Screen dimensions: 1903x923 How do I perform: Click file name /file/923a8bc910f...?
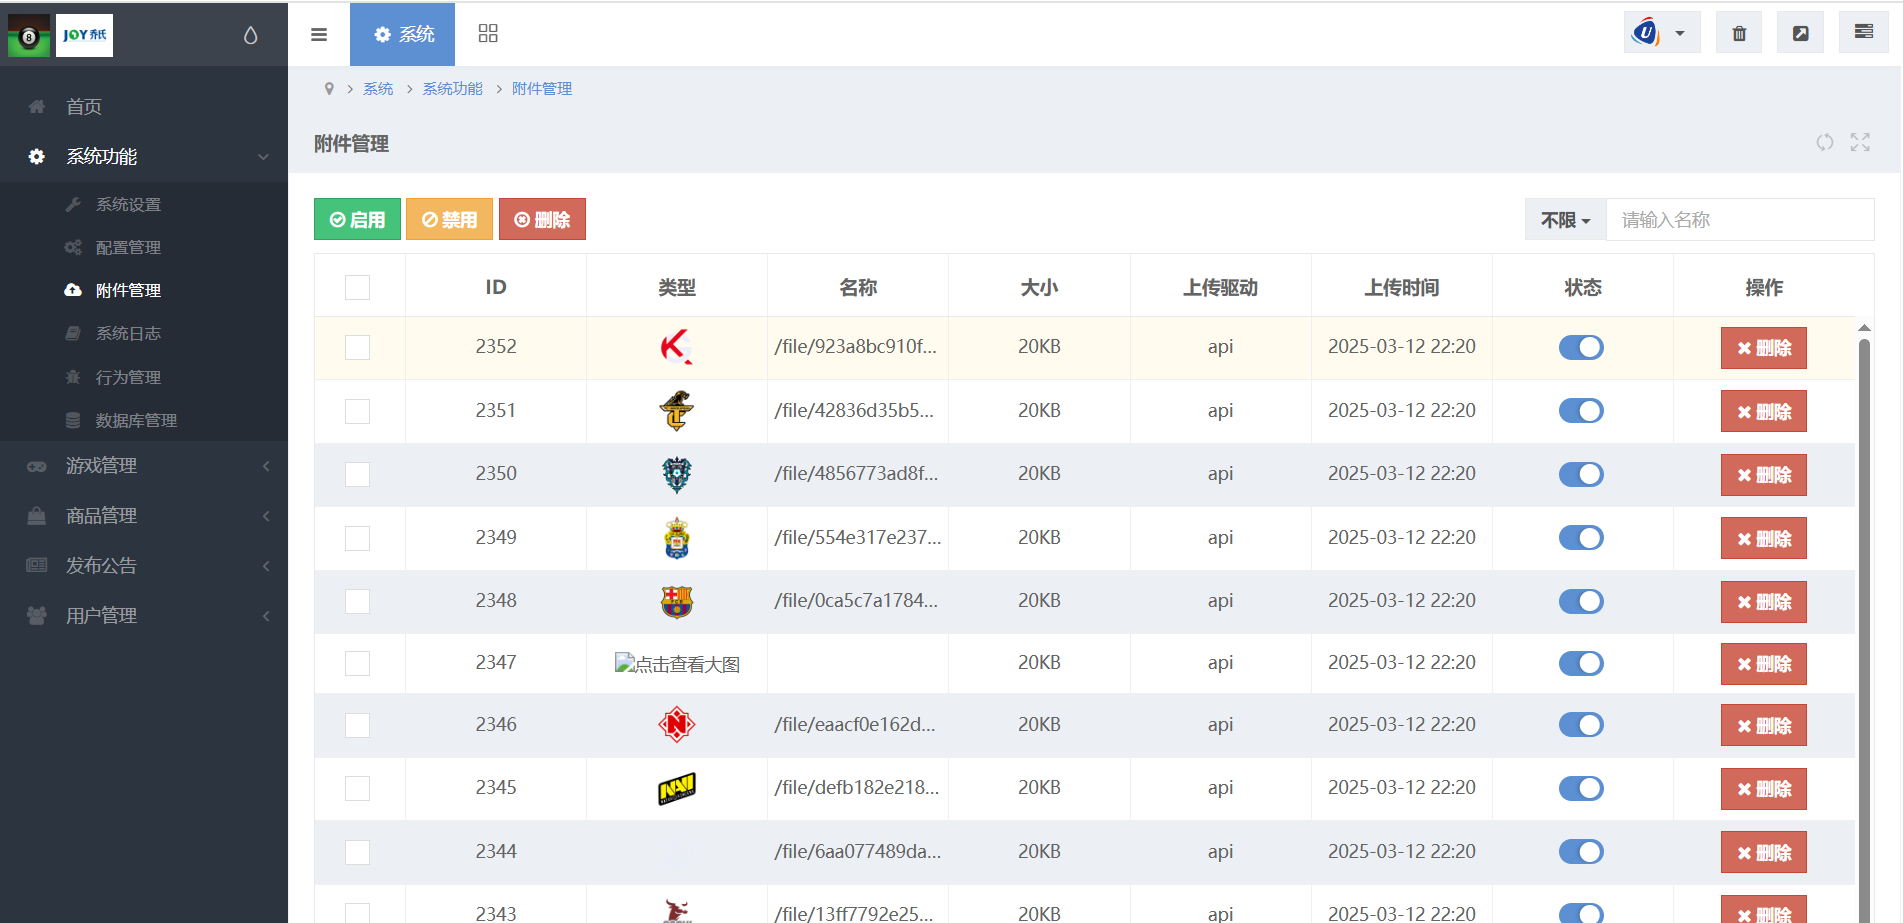(856, 347)
